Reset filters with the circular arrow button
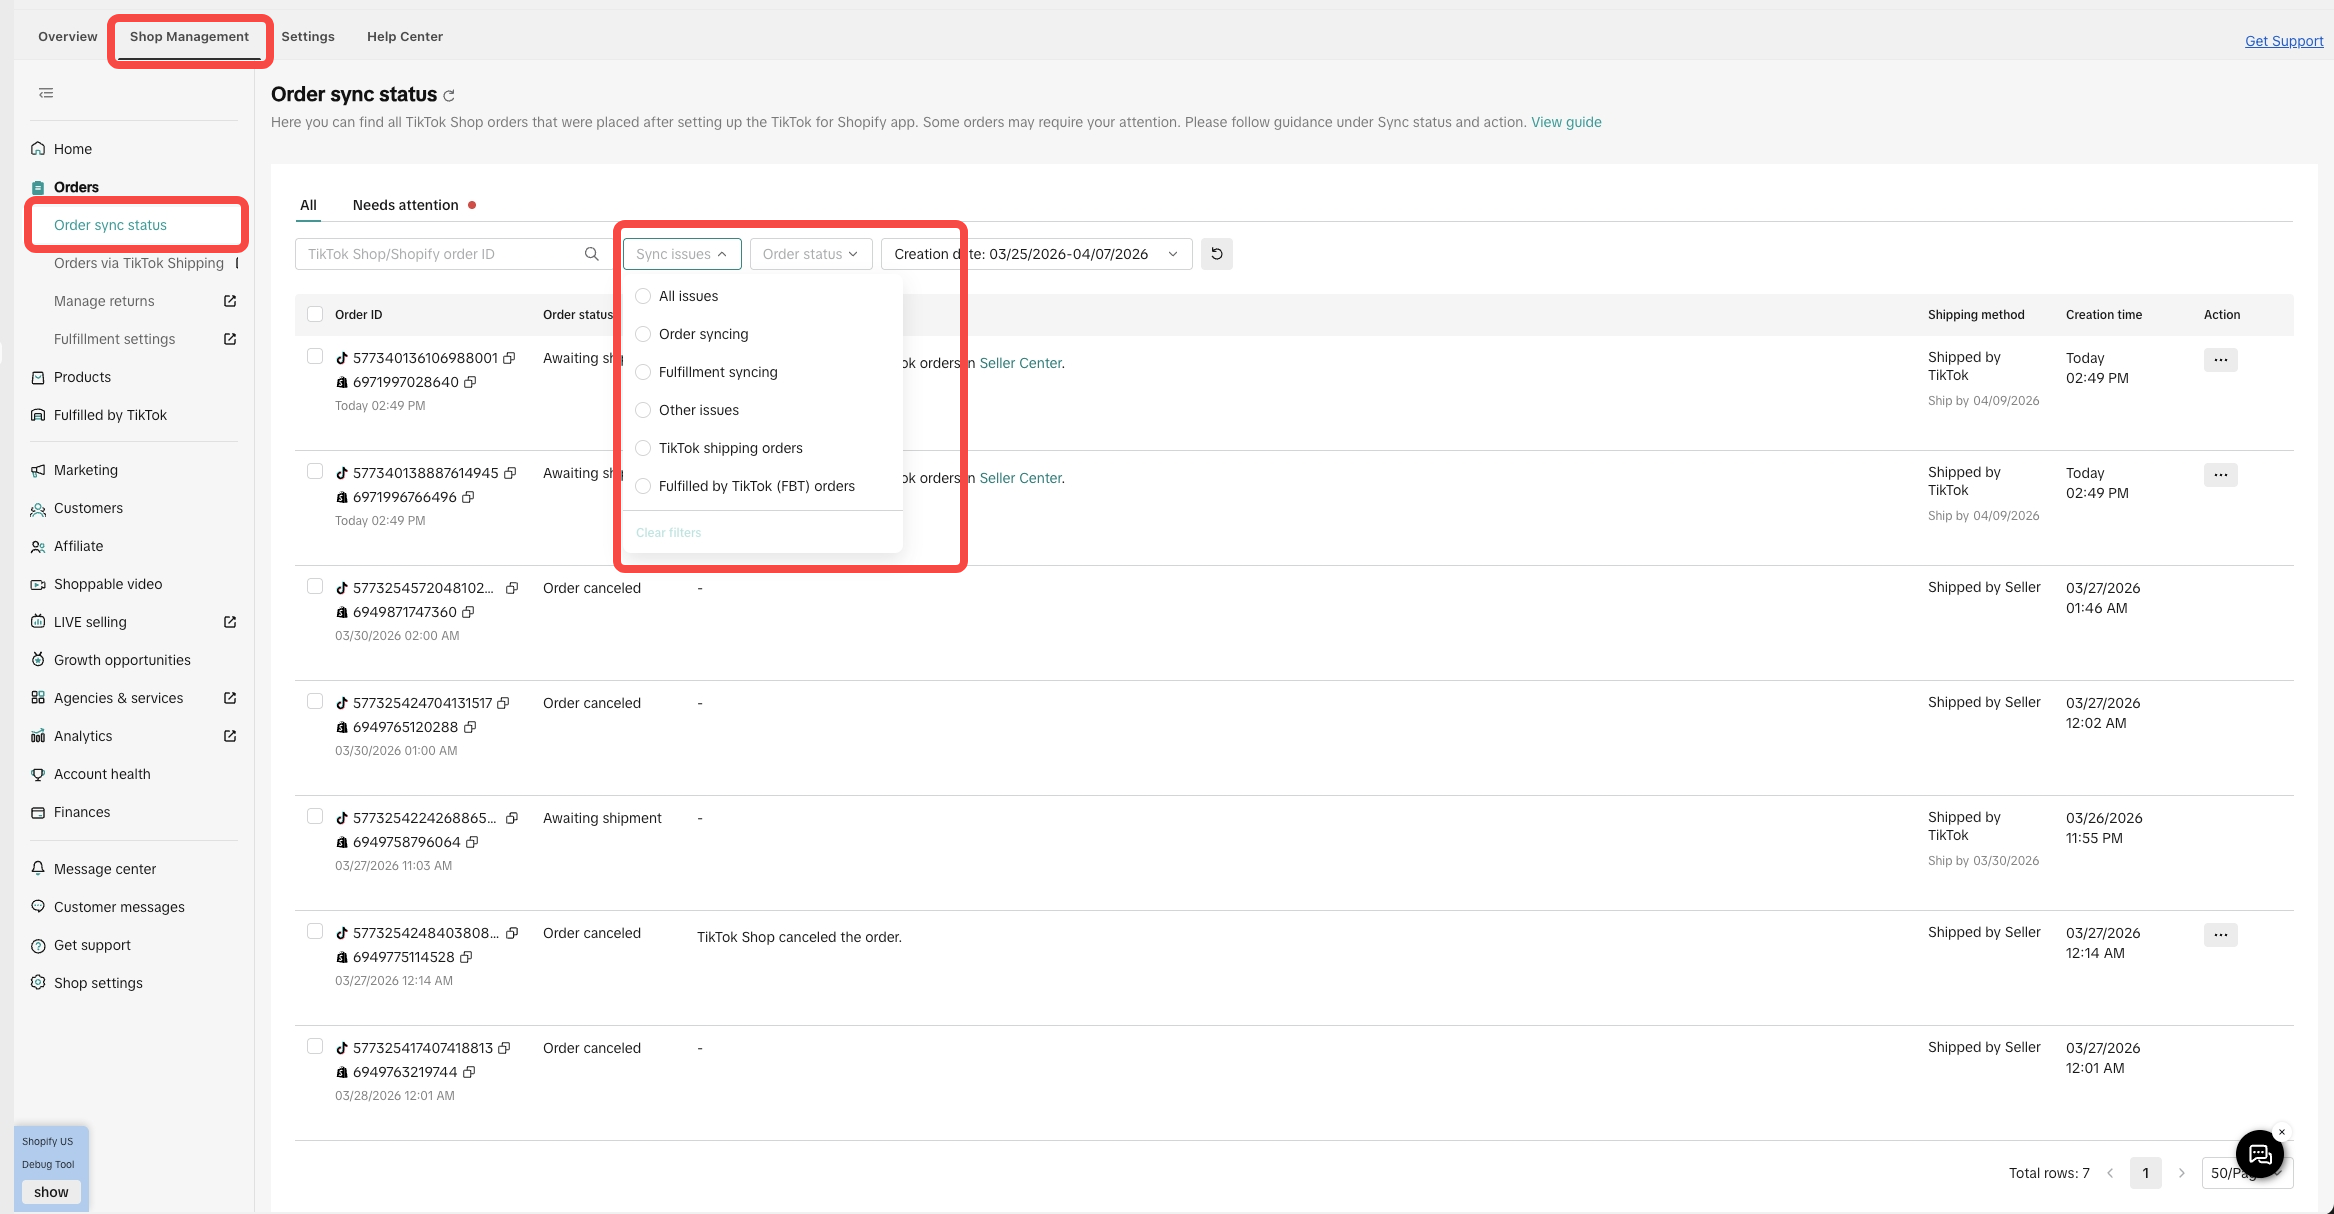2334x1214 pixels. coord(1216,254)
